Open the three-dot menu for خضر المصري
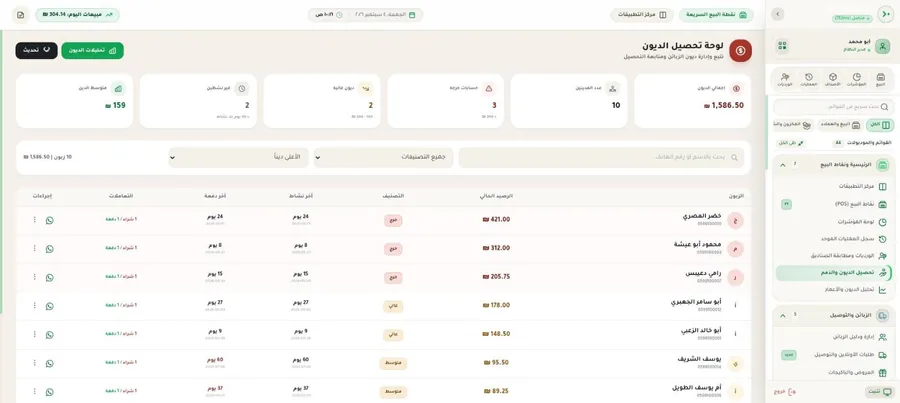The image size is (900, 403). [34, 220]
